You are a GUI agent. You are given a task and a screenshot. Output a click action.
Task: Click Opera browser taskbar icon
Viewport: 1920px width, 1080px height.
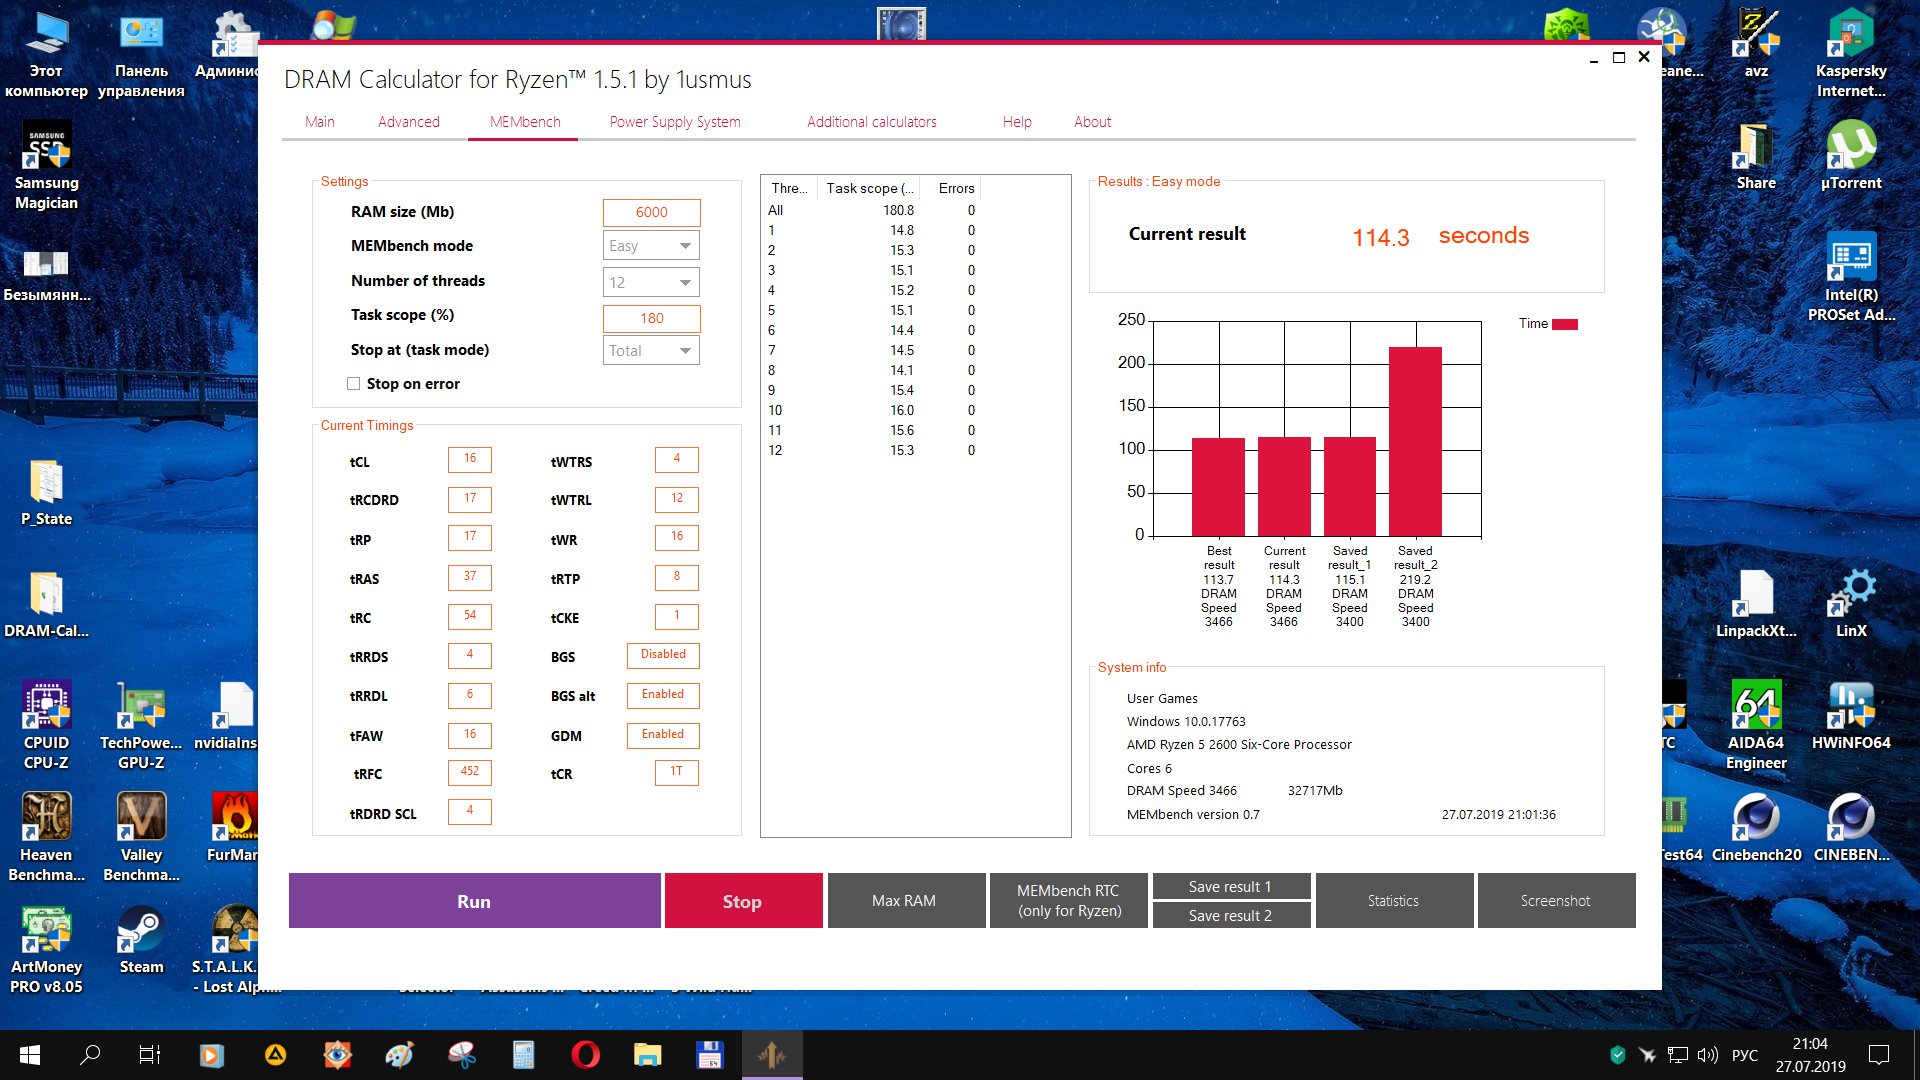click(585, 1055)
